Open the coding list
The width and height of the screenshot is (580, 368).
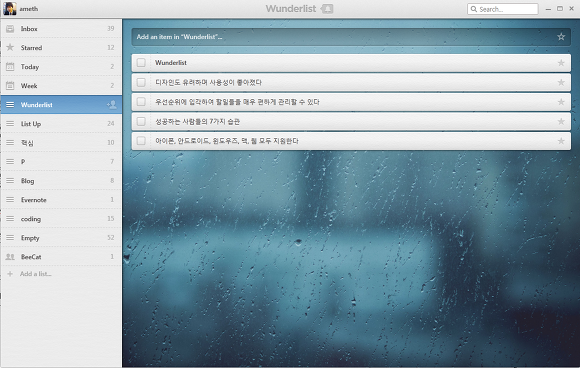(x=61, y=219)
